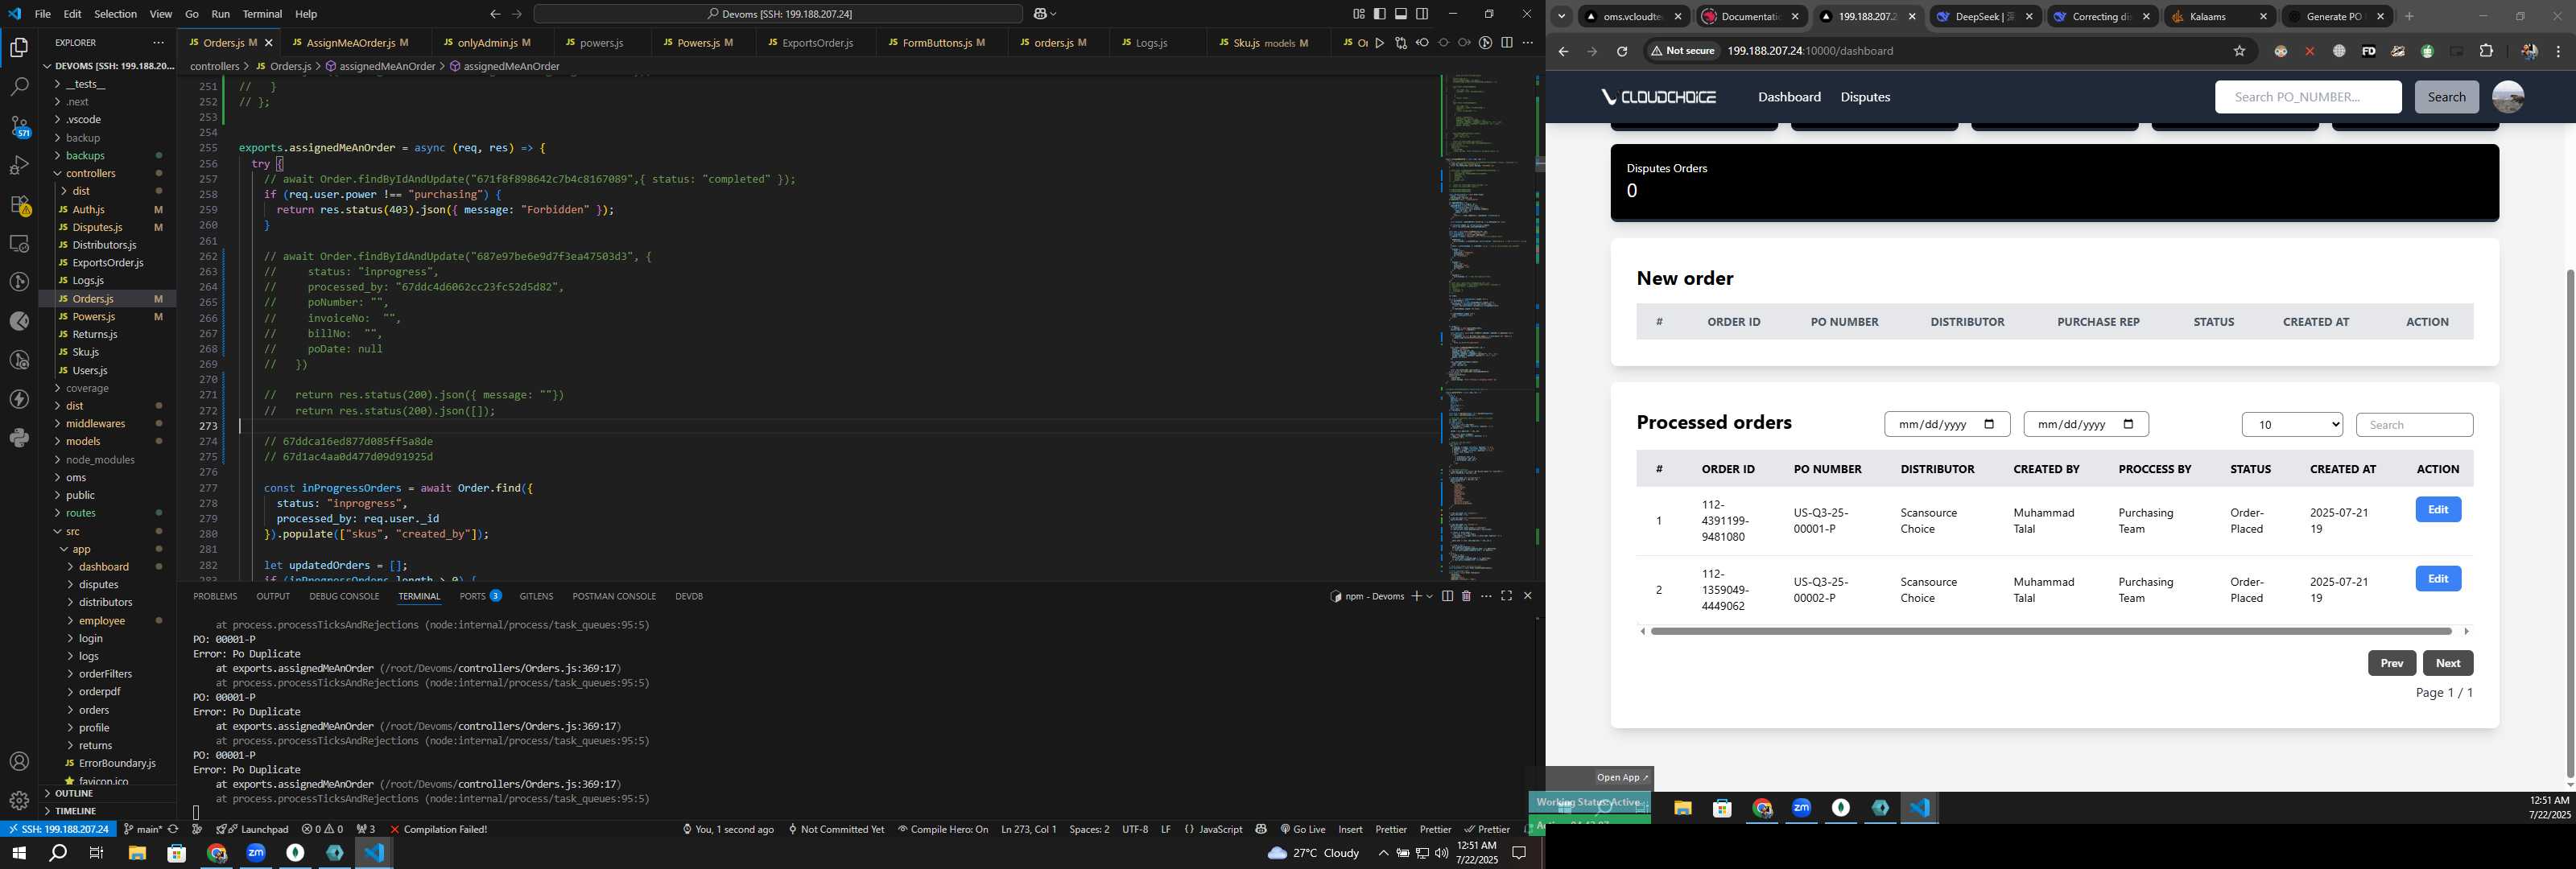Open the Search view in VS Code activity bar
The image size is (2576, 869).
pyautogui.click(x=19, y=87)
